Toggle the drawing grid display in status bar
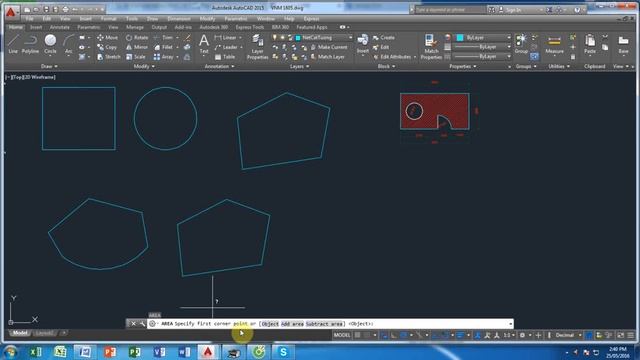Viewport: 640px width, 360px height. [358, 335]
